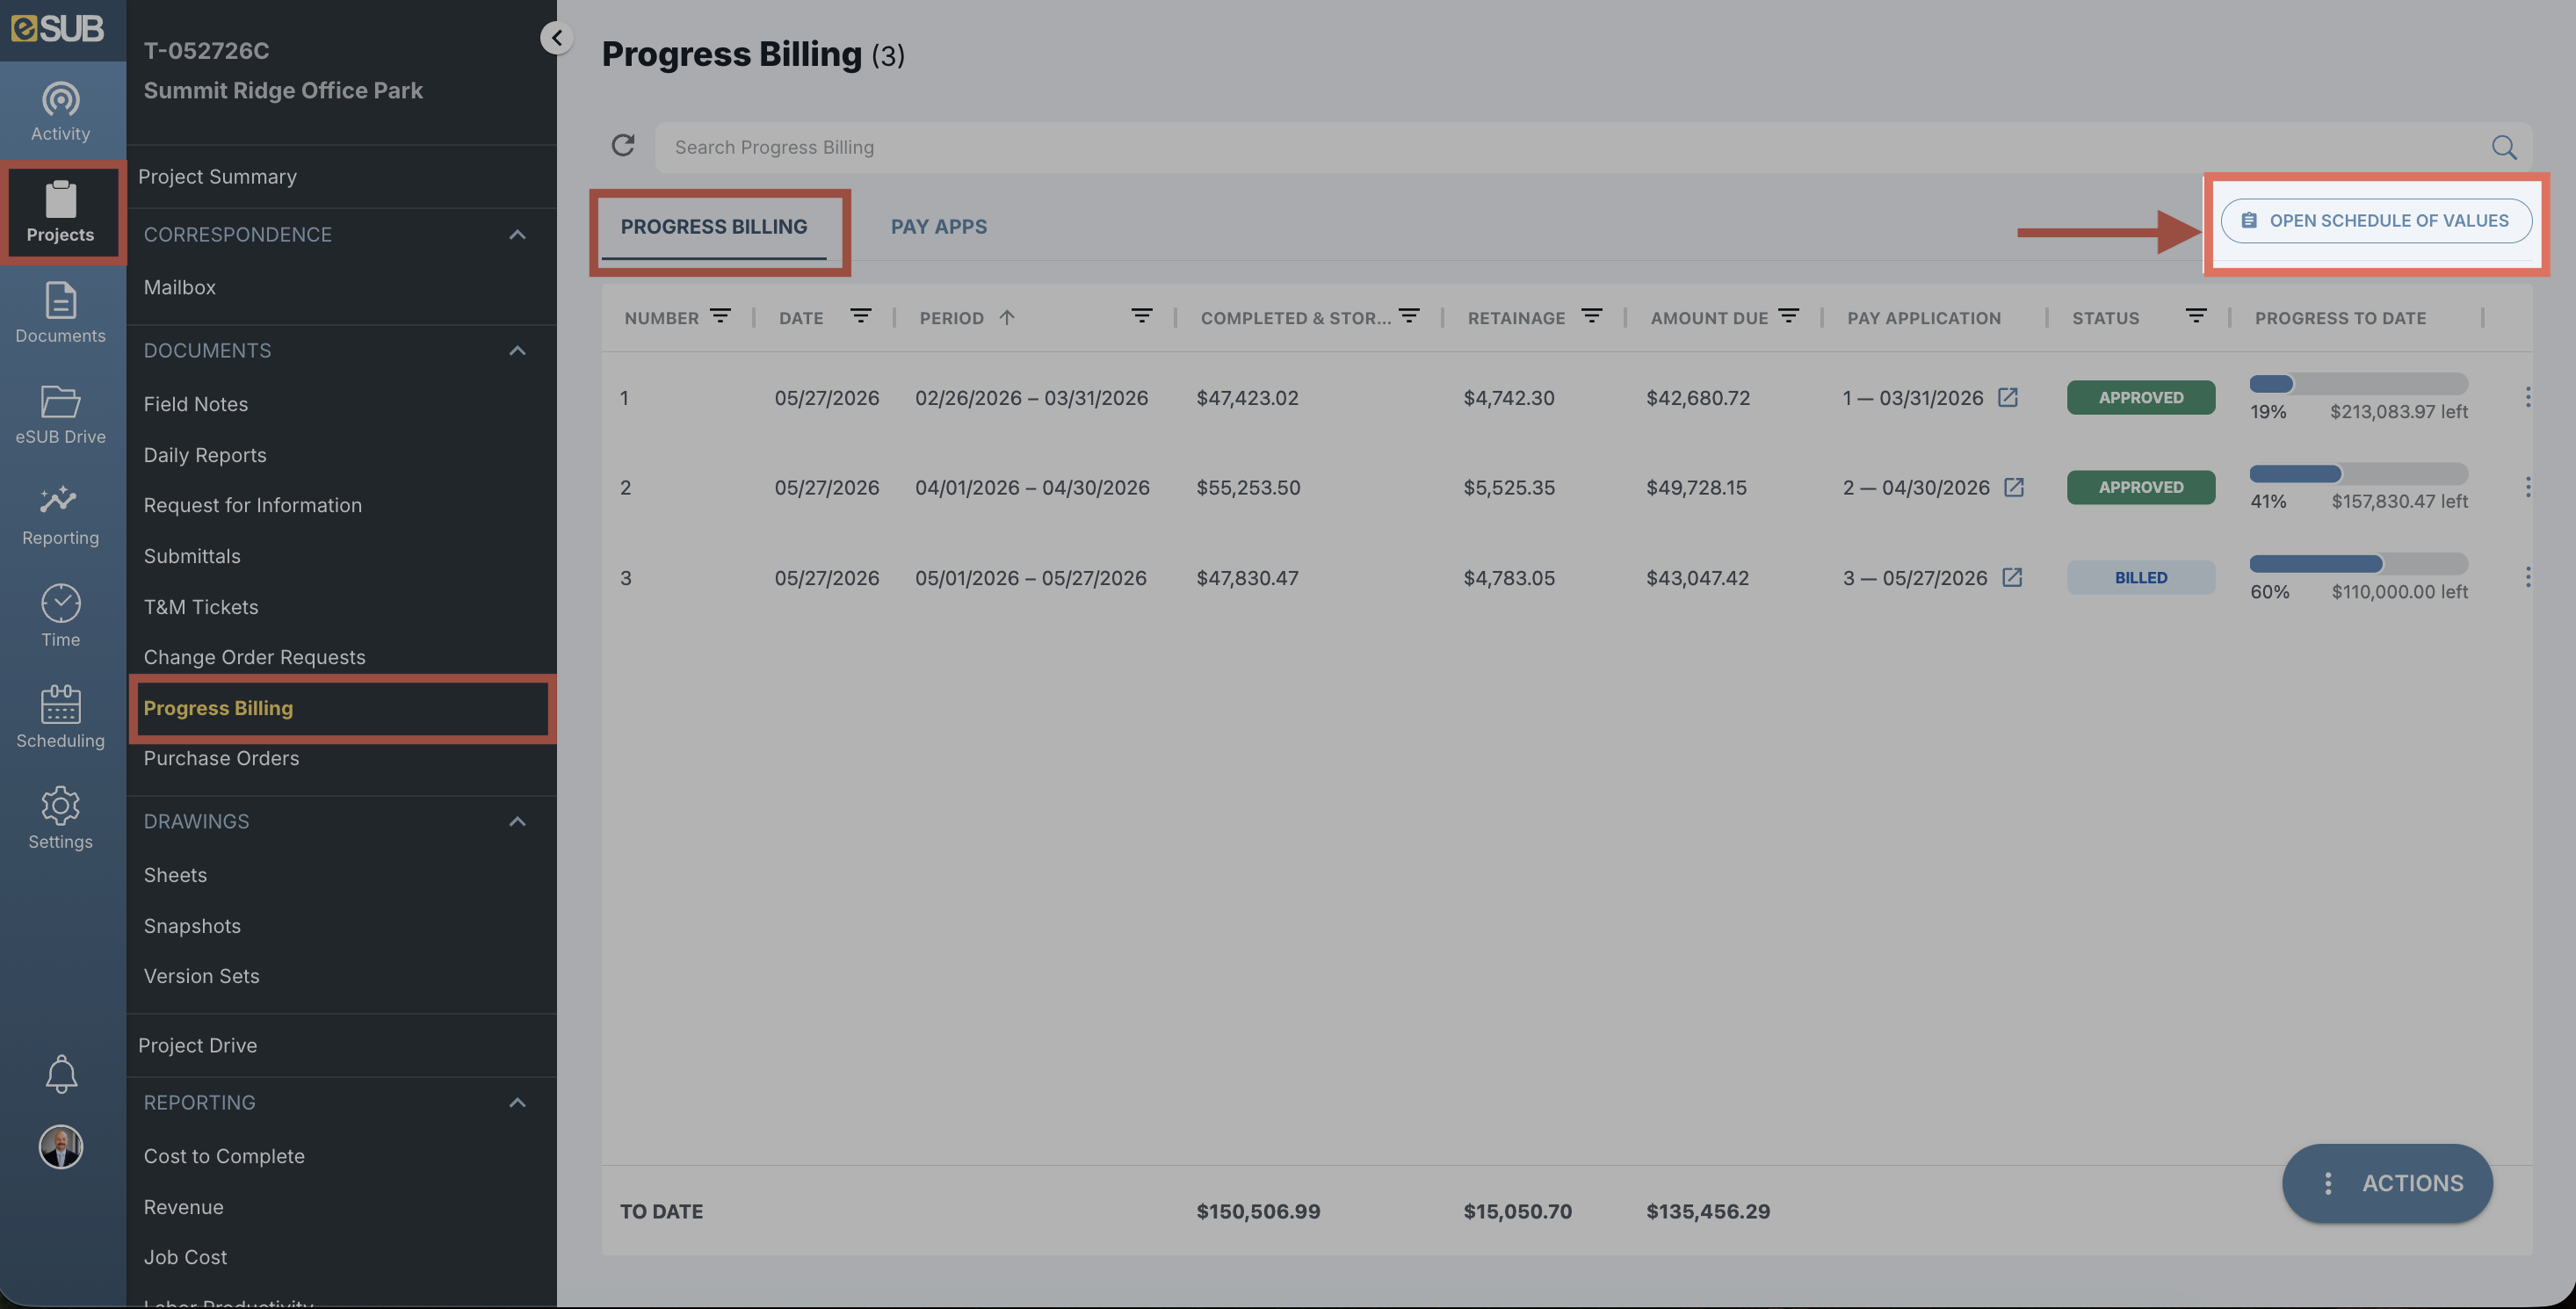Select Progress Billing in the sidebar

tap(218, 708)
